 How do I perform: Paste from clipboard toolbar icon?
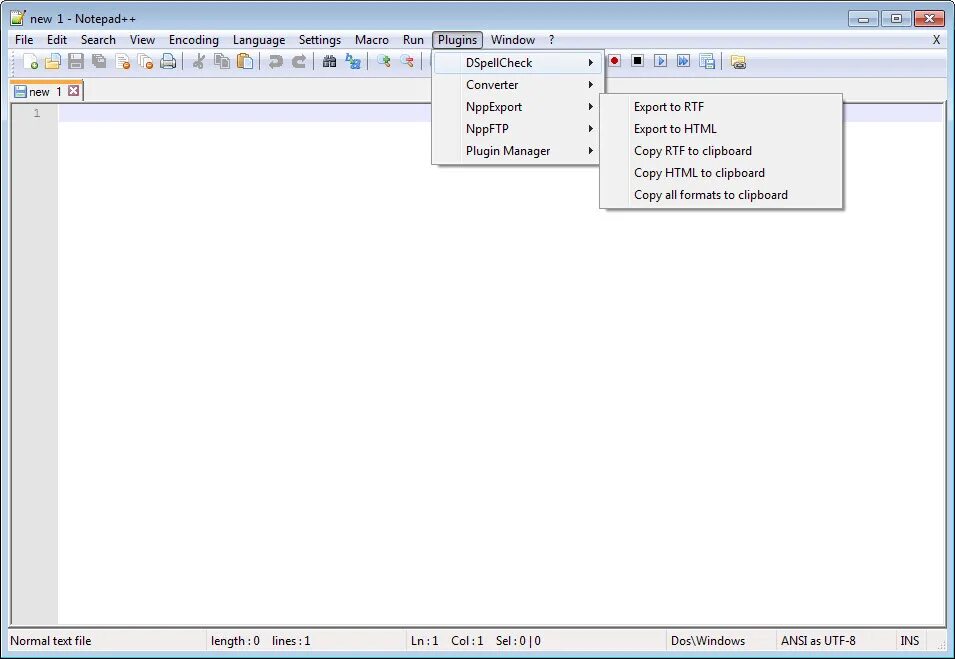point(245,62)
